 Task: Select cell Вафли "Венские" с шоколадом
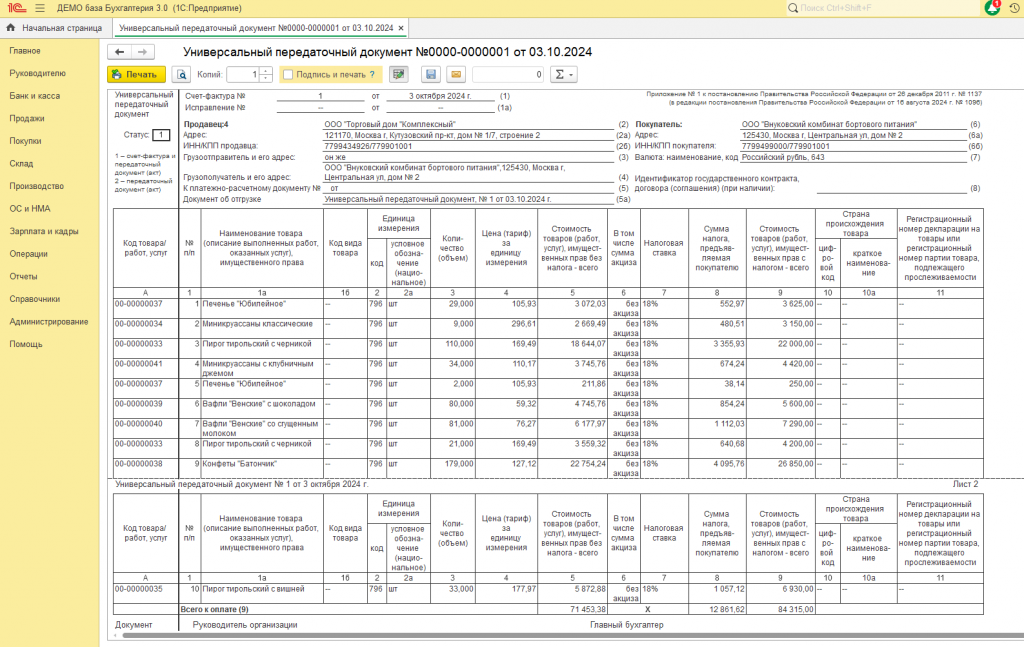coord(262,408)
